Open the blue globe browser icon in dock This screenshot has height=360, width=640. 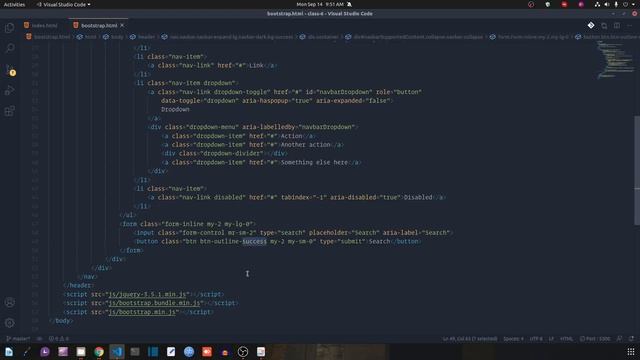click(189, 351)
